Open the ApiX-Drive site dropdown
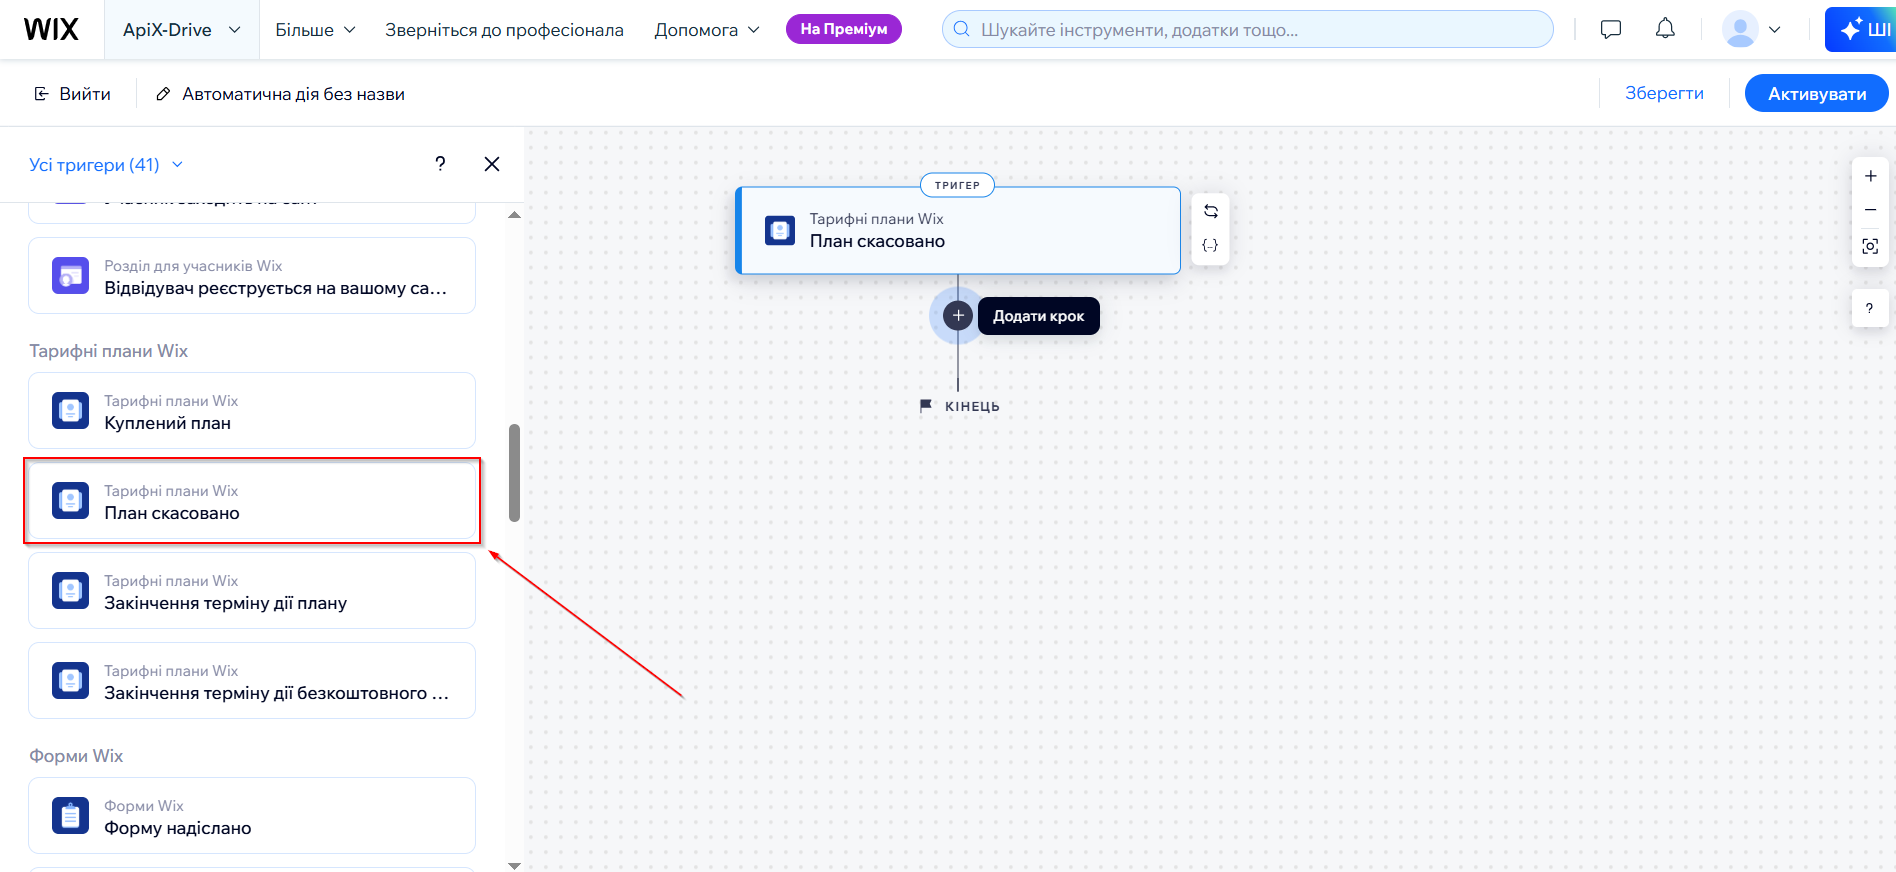Viewport: 1896px width, 872px height. [181, 30]
